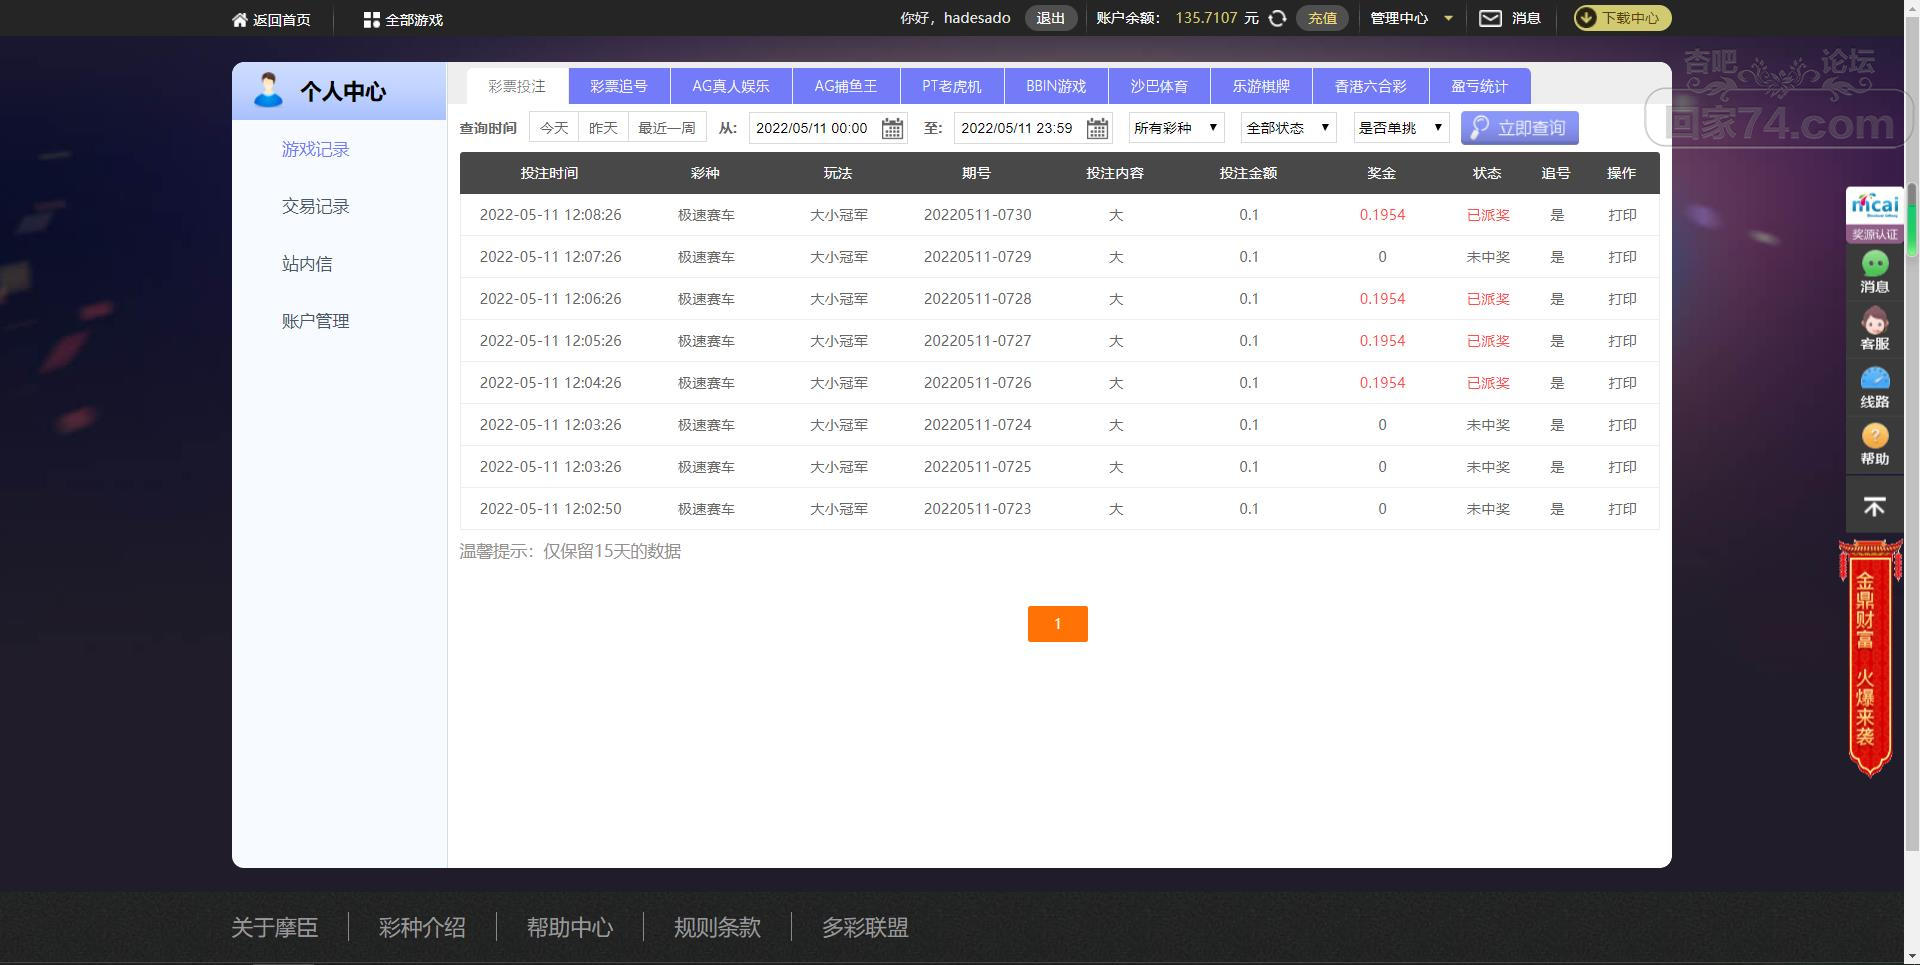Screen dimensions: 1920x965
Task: Click the envelope messages icon
Action: pyautogui.click(x=1490, y=18)
